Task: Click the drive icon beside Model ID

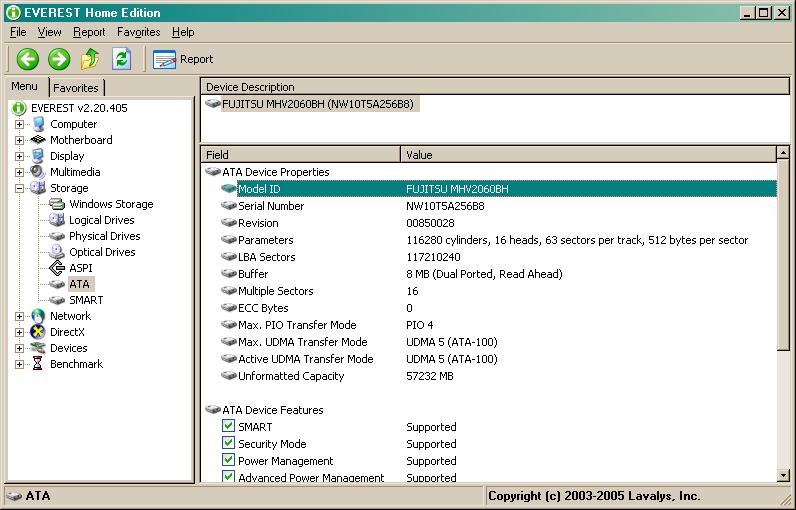Action: point(229,188)
